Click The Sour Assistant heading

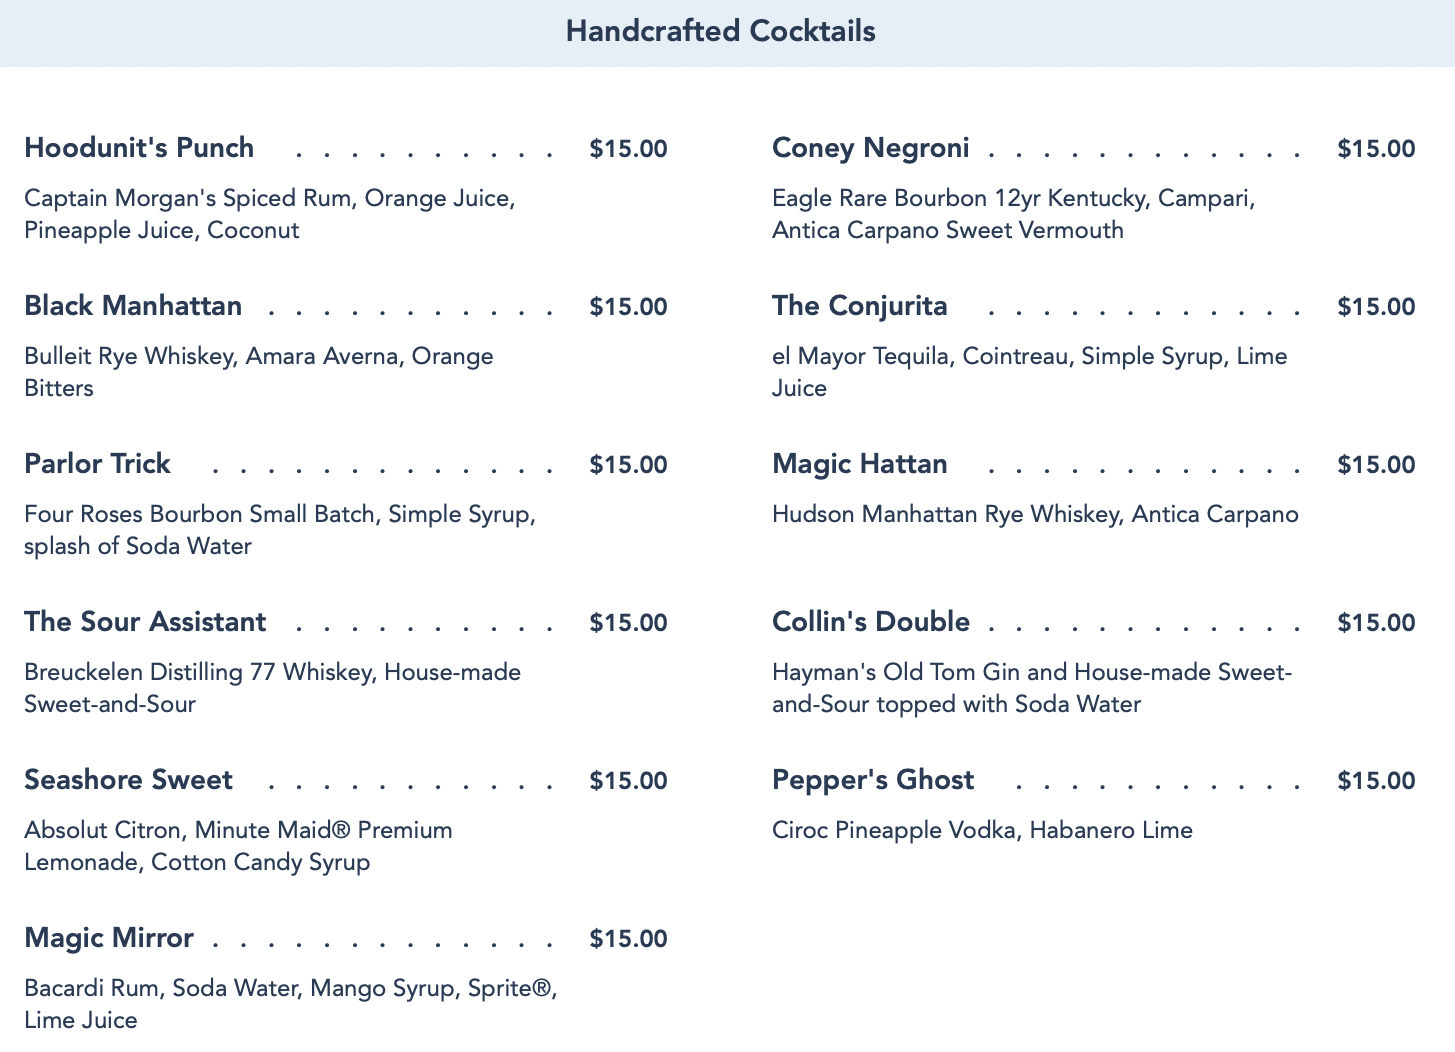145,622
